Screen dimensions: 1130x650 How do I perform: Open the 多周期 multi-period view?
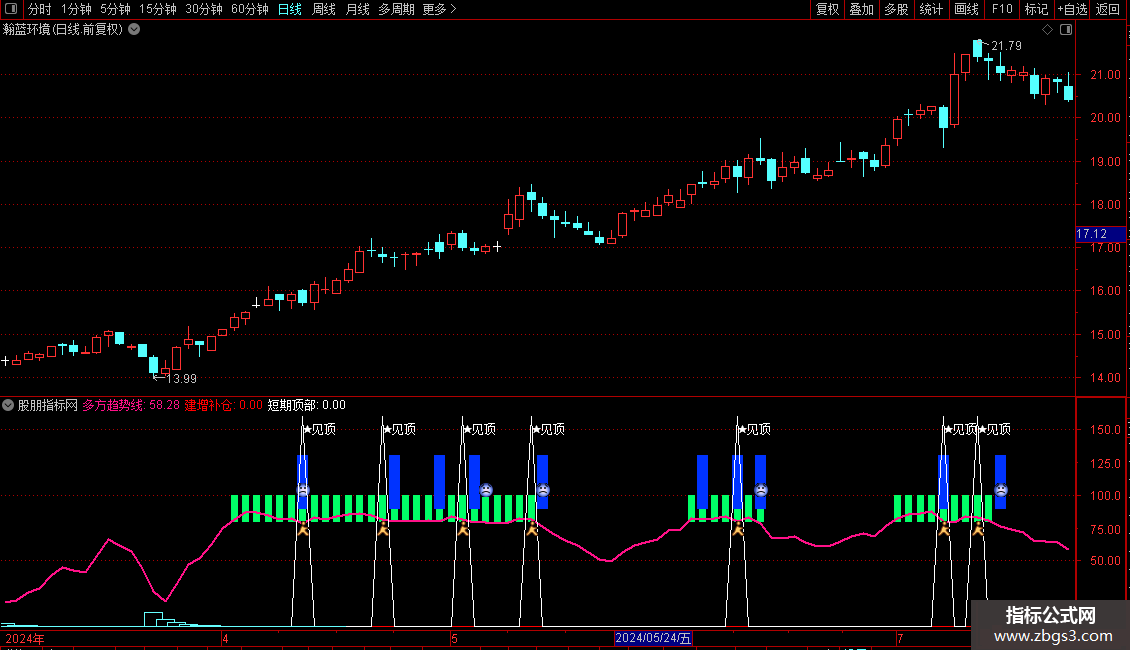point(396,9)
